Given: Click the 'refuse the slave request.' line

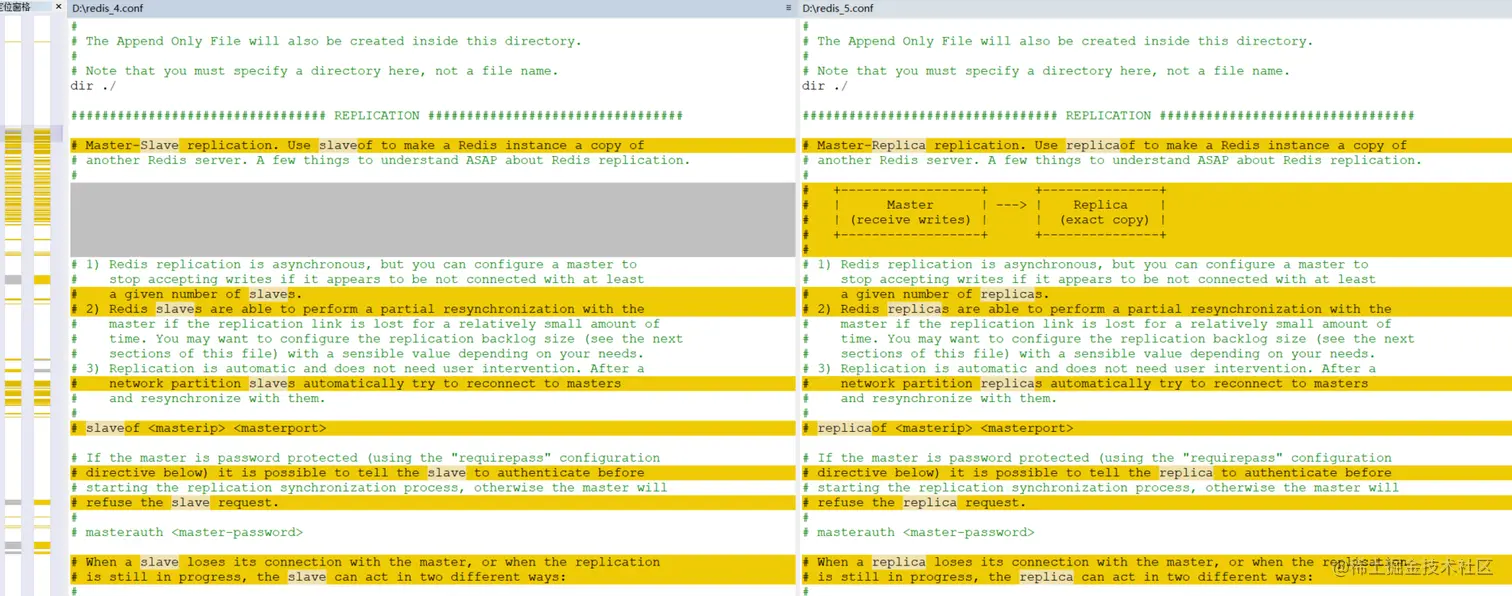Looking at the screenshot, I should click(432, 503).
